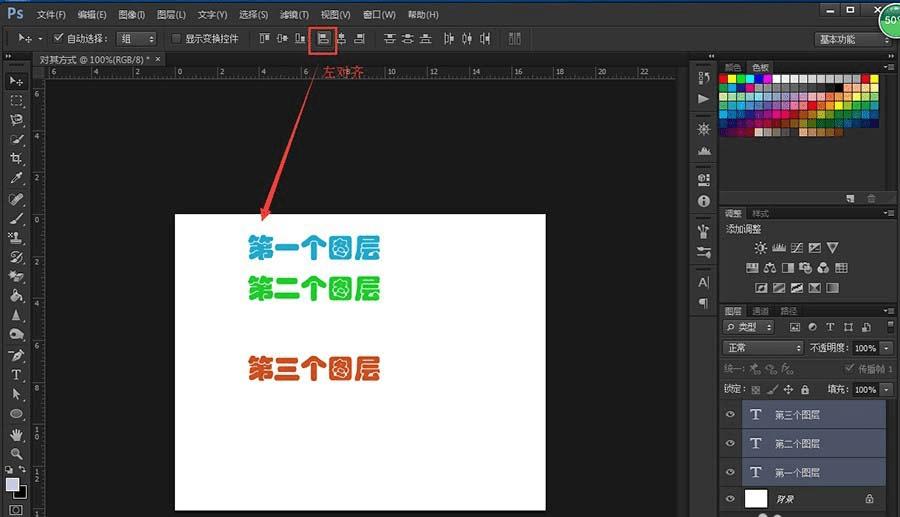Viewport: 900px width, 517px height.
Task: Open the 正常 blend mode dropdown
Action: click(763, 348)
